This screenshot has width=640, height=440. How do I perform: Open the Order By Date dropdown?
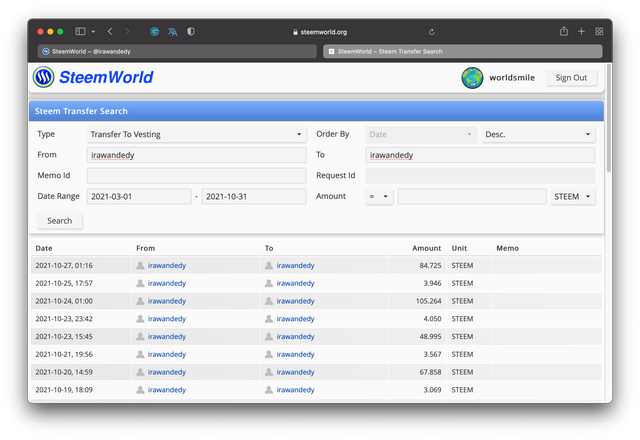(421, 134)
